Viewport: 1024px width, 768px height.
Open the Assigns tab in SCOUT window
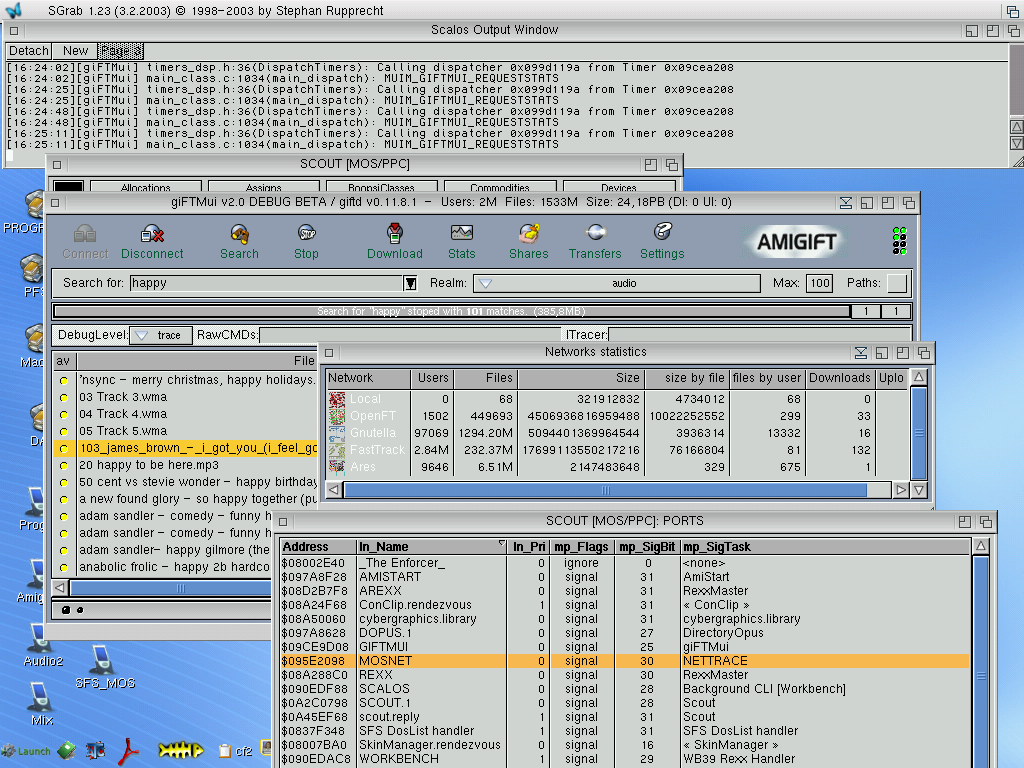[264, 187]
